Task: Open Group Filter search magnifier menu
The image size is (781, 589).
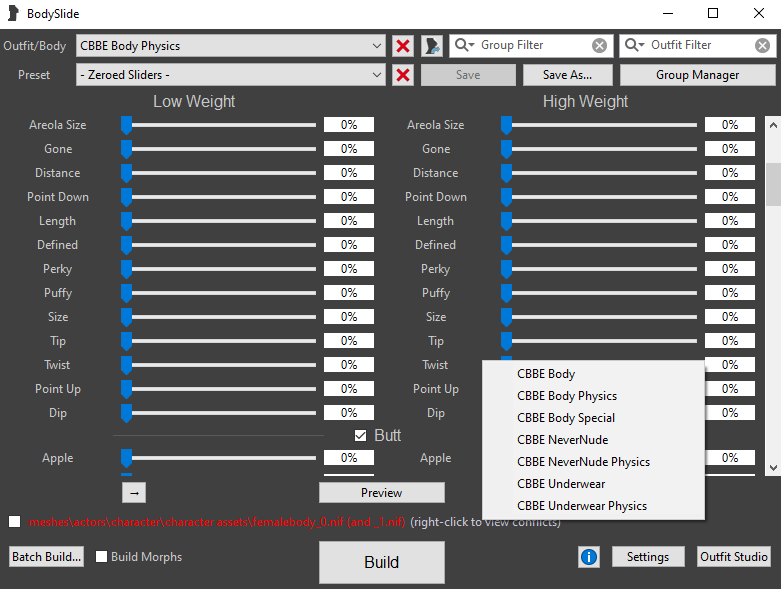Action: pos(464,45)
